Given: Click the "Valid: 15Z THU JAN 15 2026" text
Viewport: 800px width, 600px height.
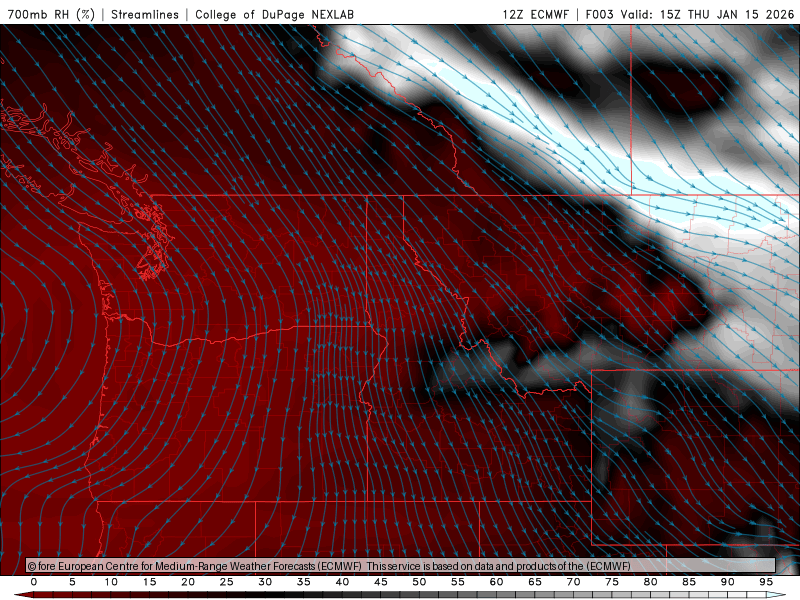Looking at the screenshot, I should coord(707,14).
